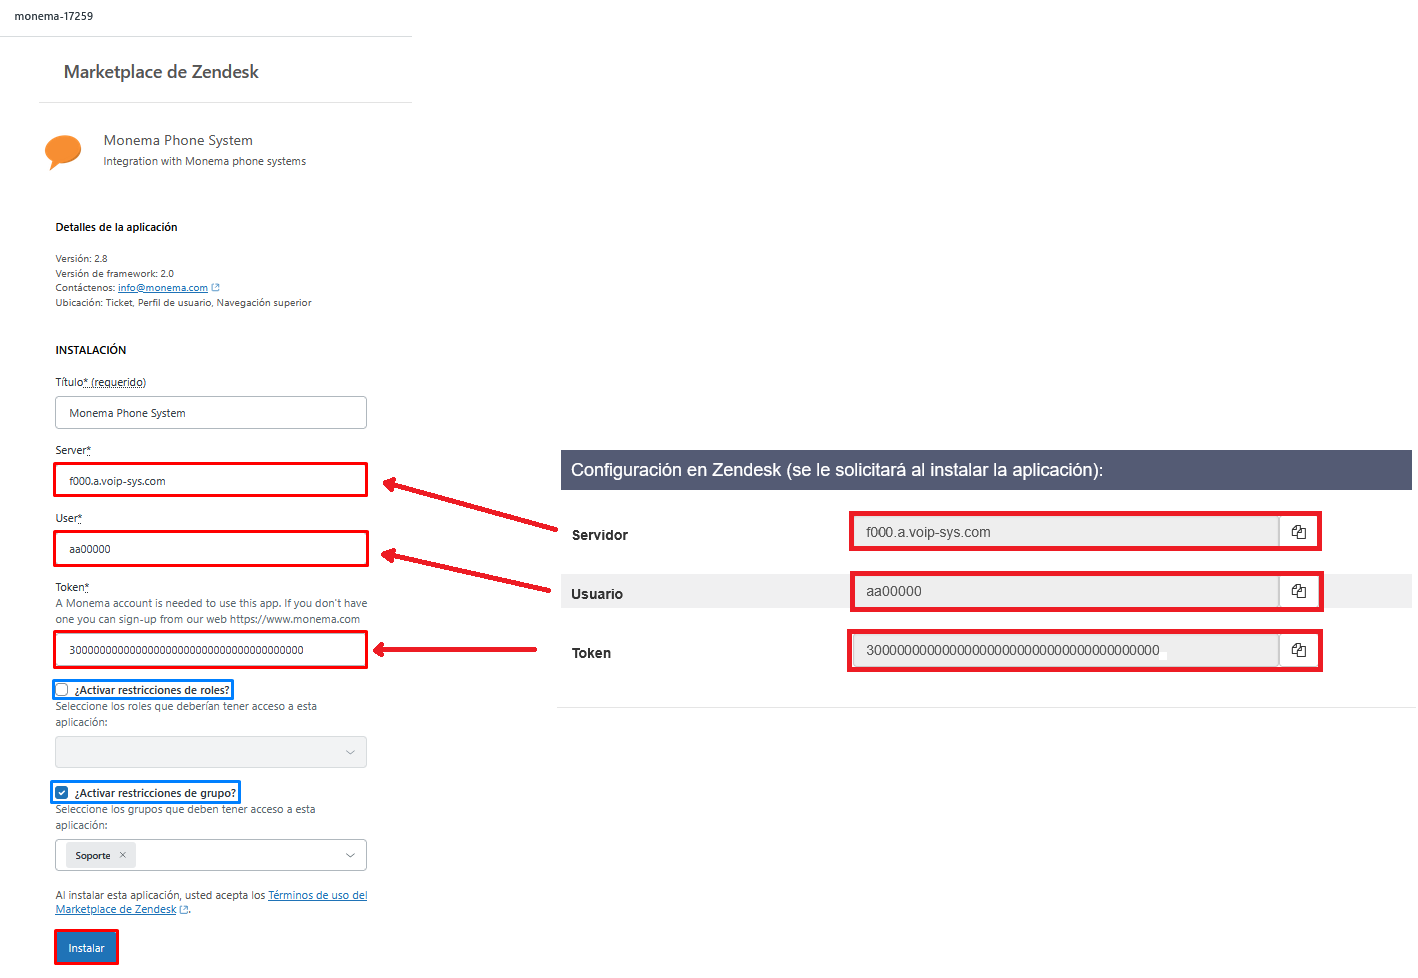Click the Título field with Monema Phone System
This screenshot has width=1418, height=978.
[x=211, y=413]
